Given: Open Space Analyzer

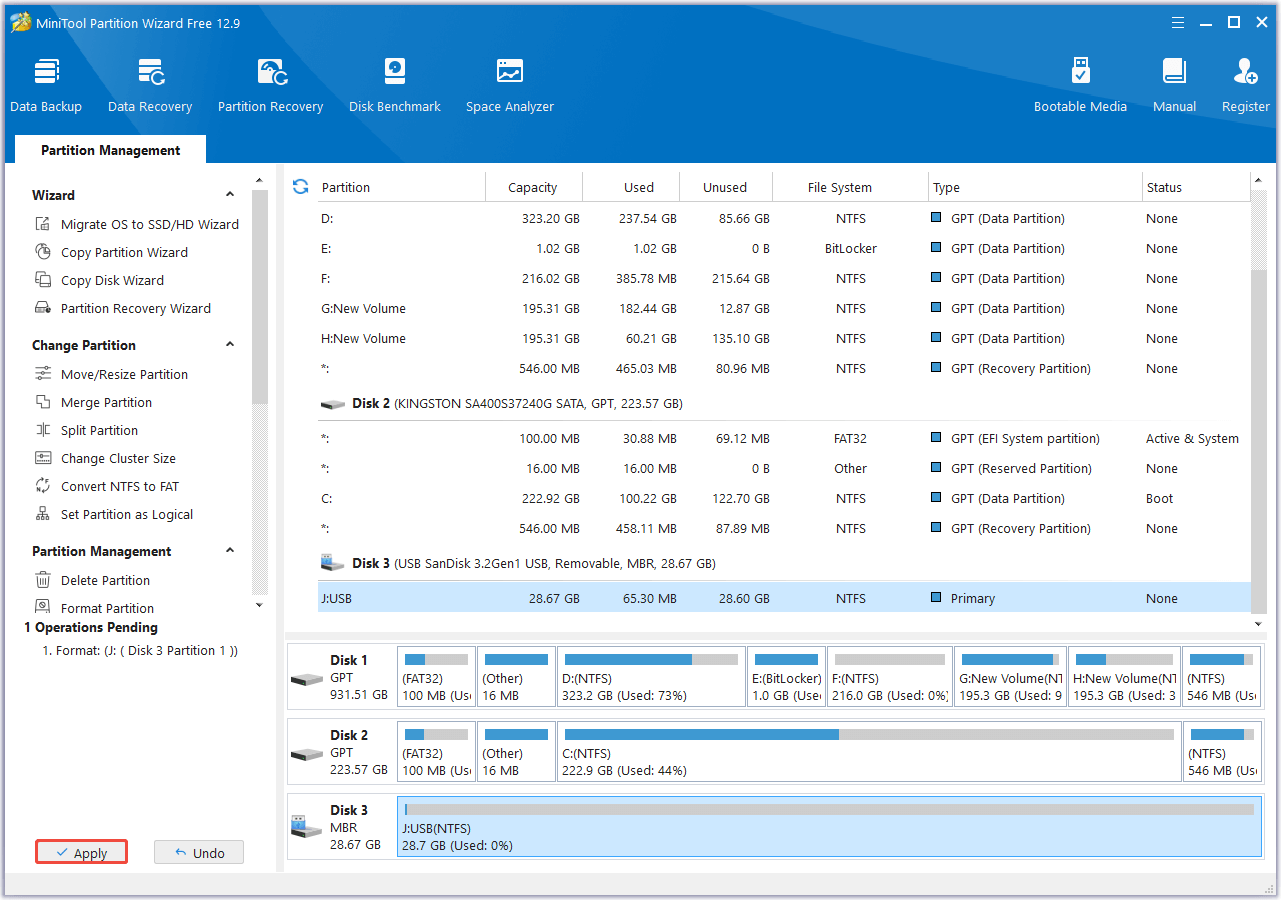Looking at the screenshot, I should point(509,83).
